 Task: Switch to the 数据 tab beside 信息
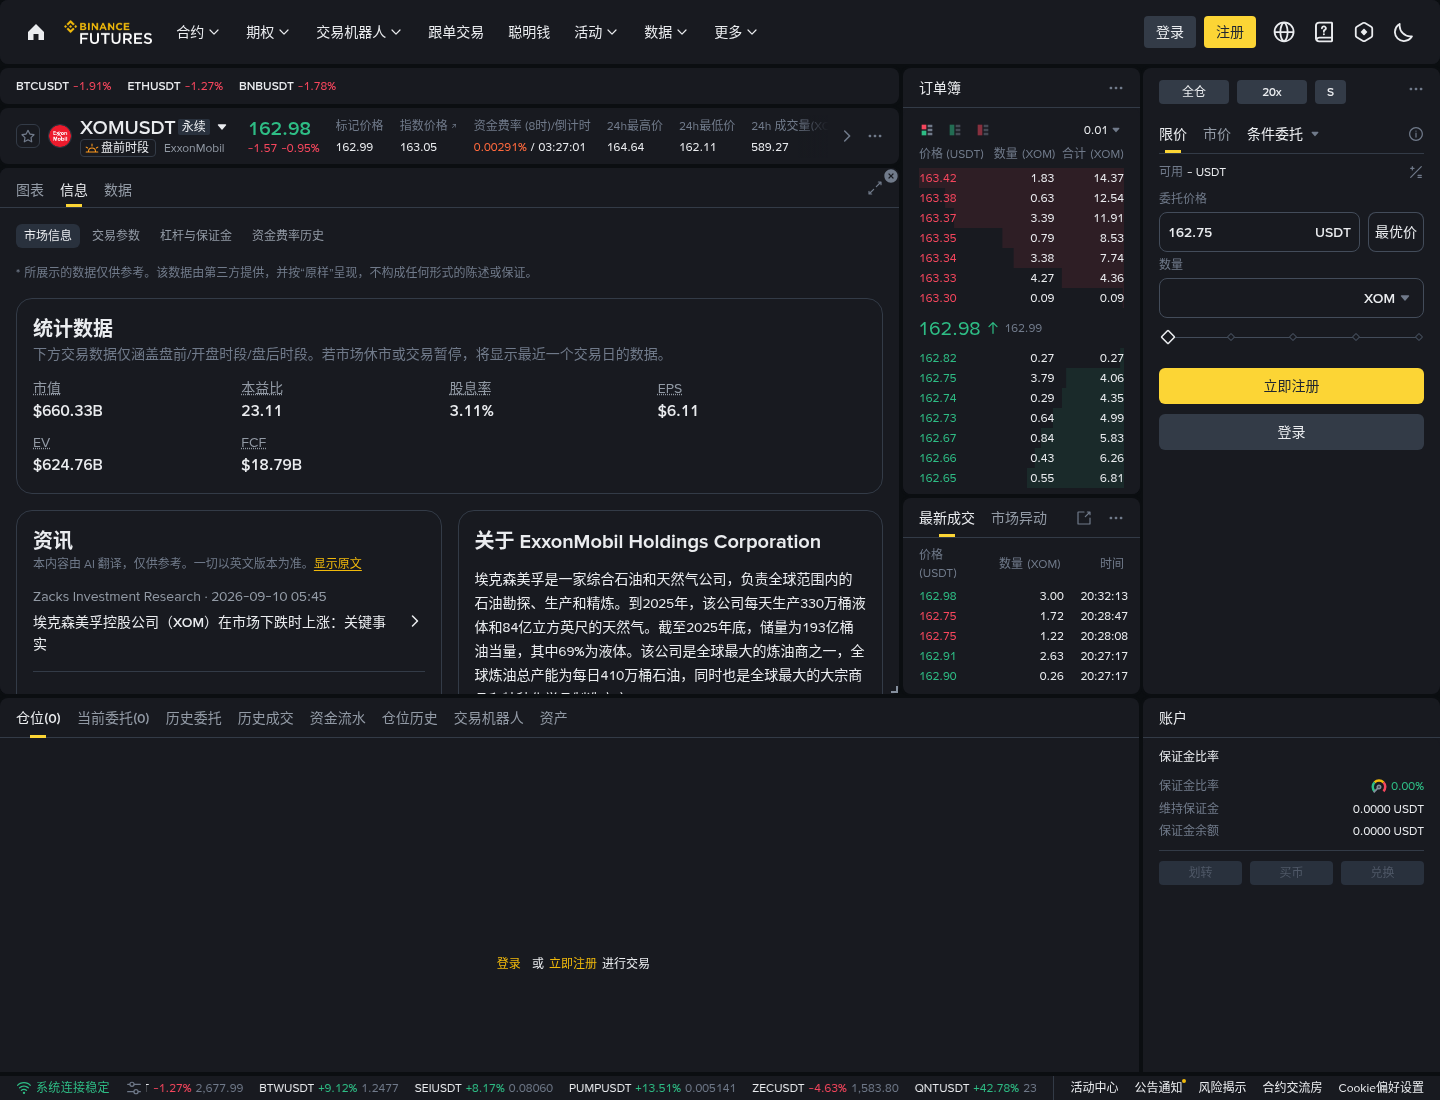coord(118,190)
